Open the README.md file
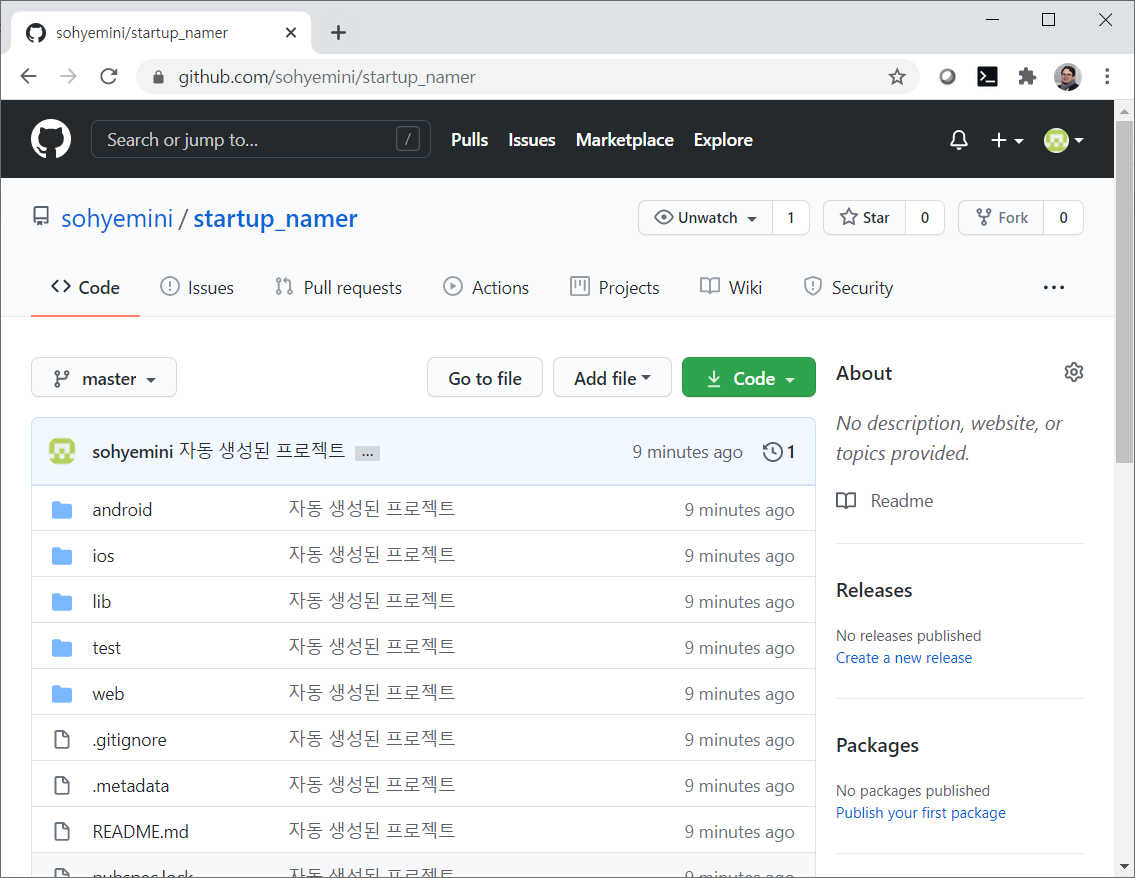 click(140, 832)
